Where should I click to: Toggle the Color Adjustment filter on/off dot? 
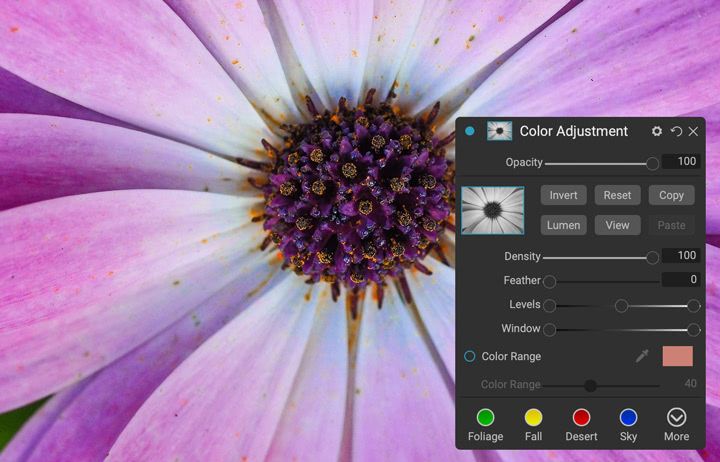469,131
